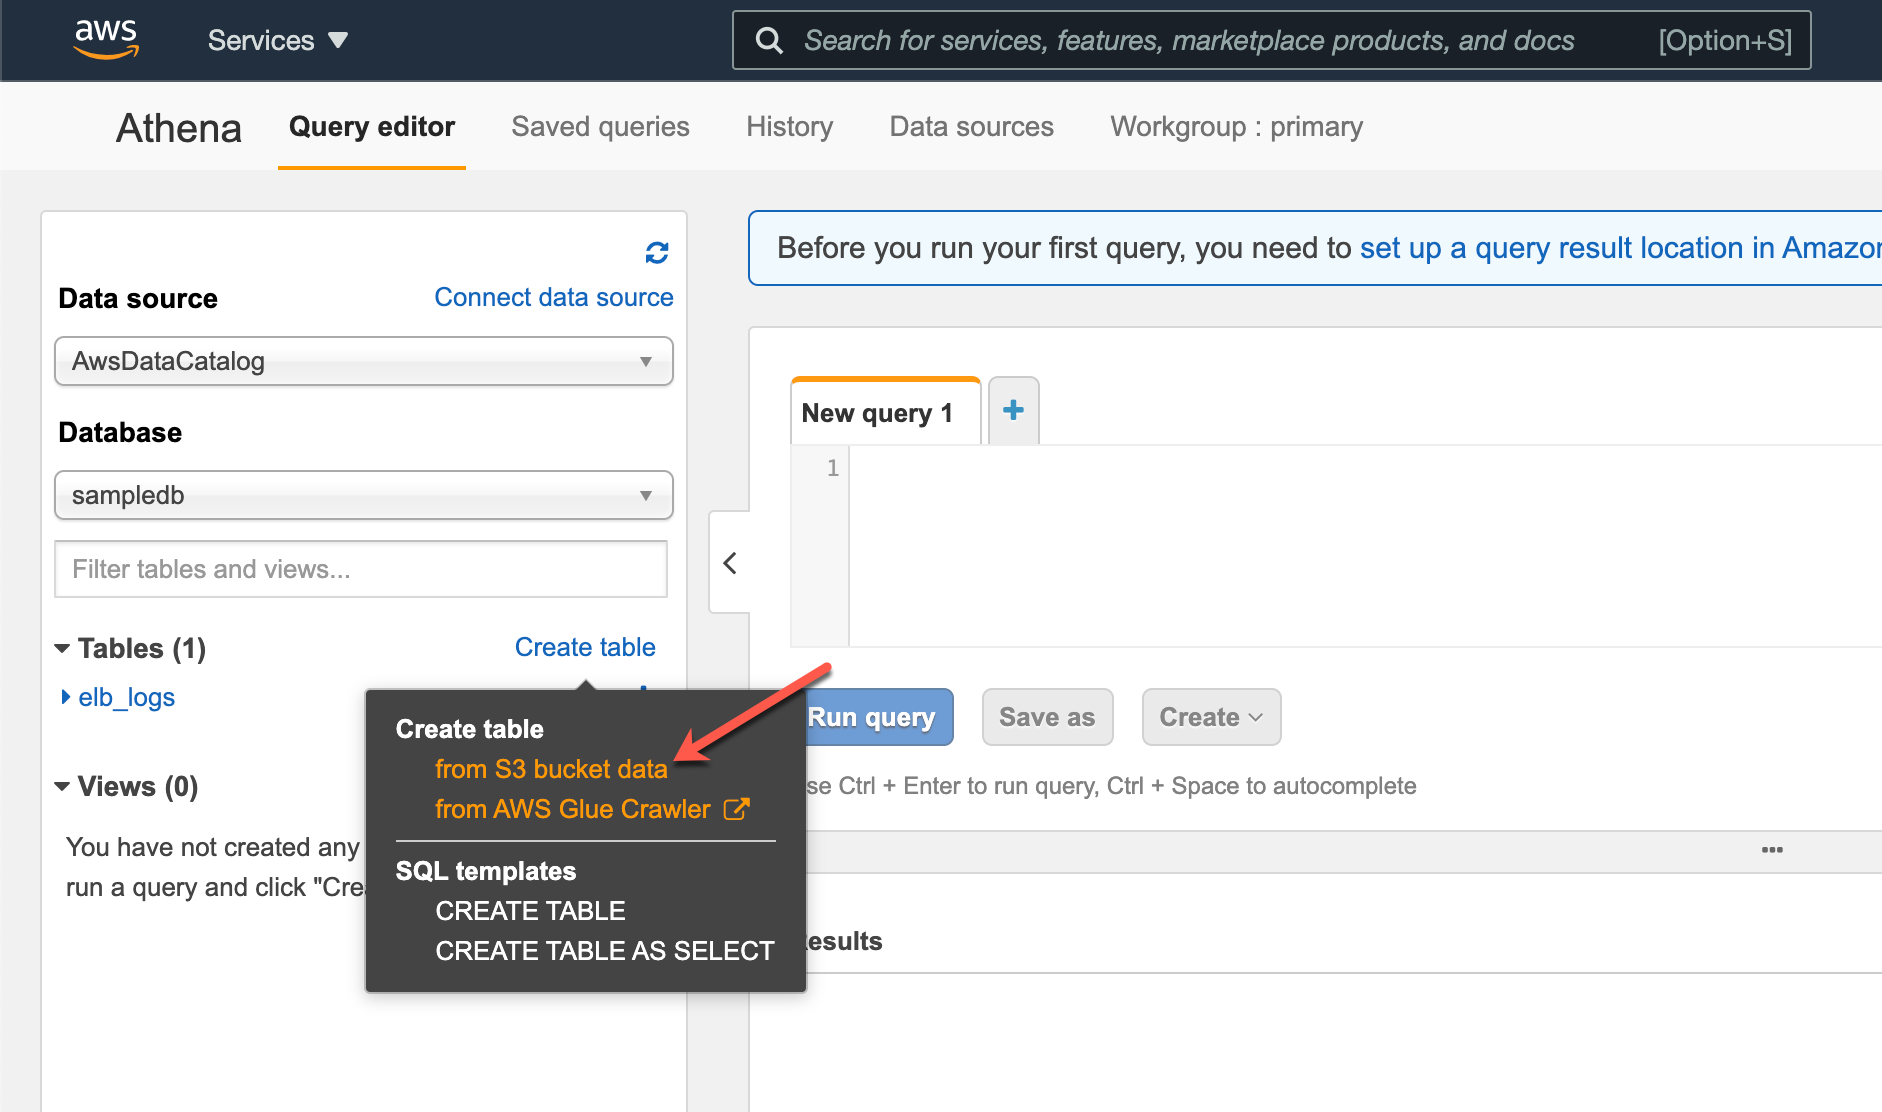Refresh the data source panel
1882x1112 pixels.
[656, 253]
